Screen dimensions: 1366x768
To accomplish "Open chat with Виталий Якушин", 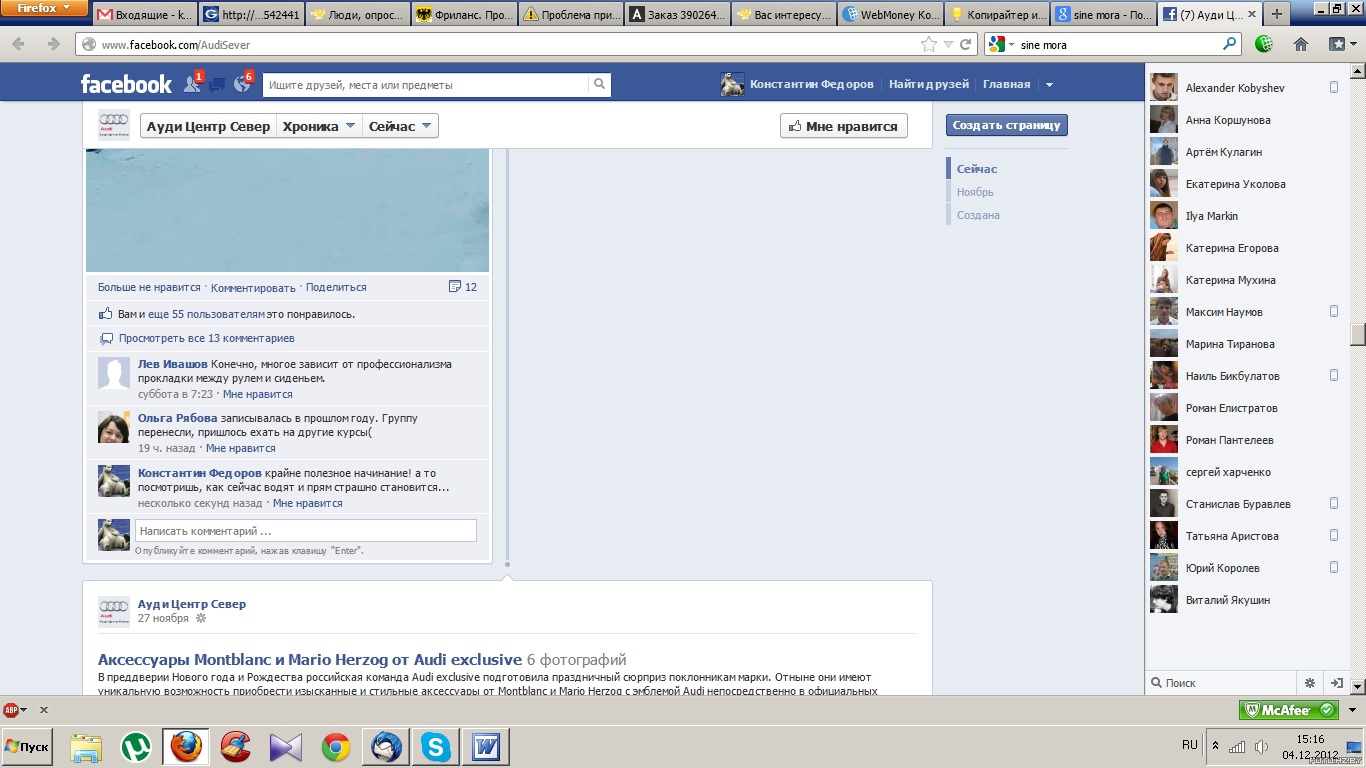I will coord(1245,600).
